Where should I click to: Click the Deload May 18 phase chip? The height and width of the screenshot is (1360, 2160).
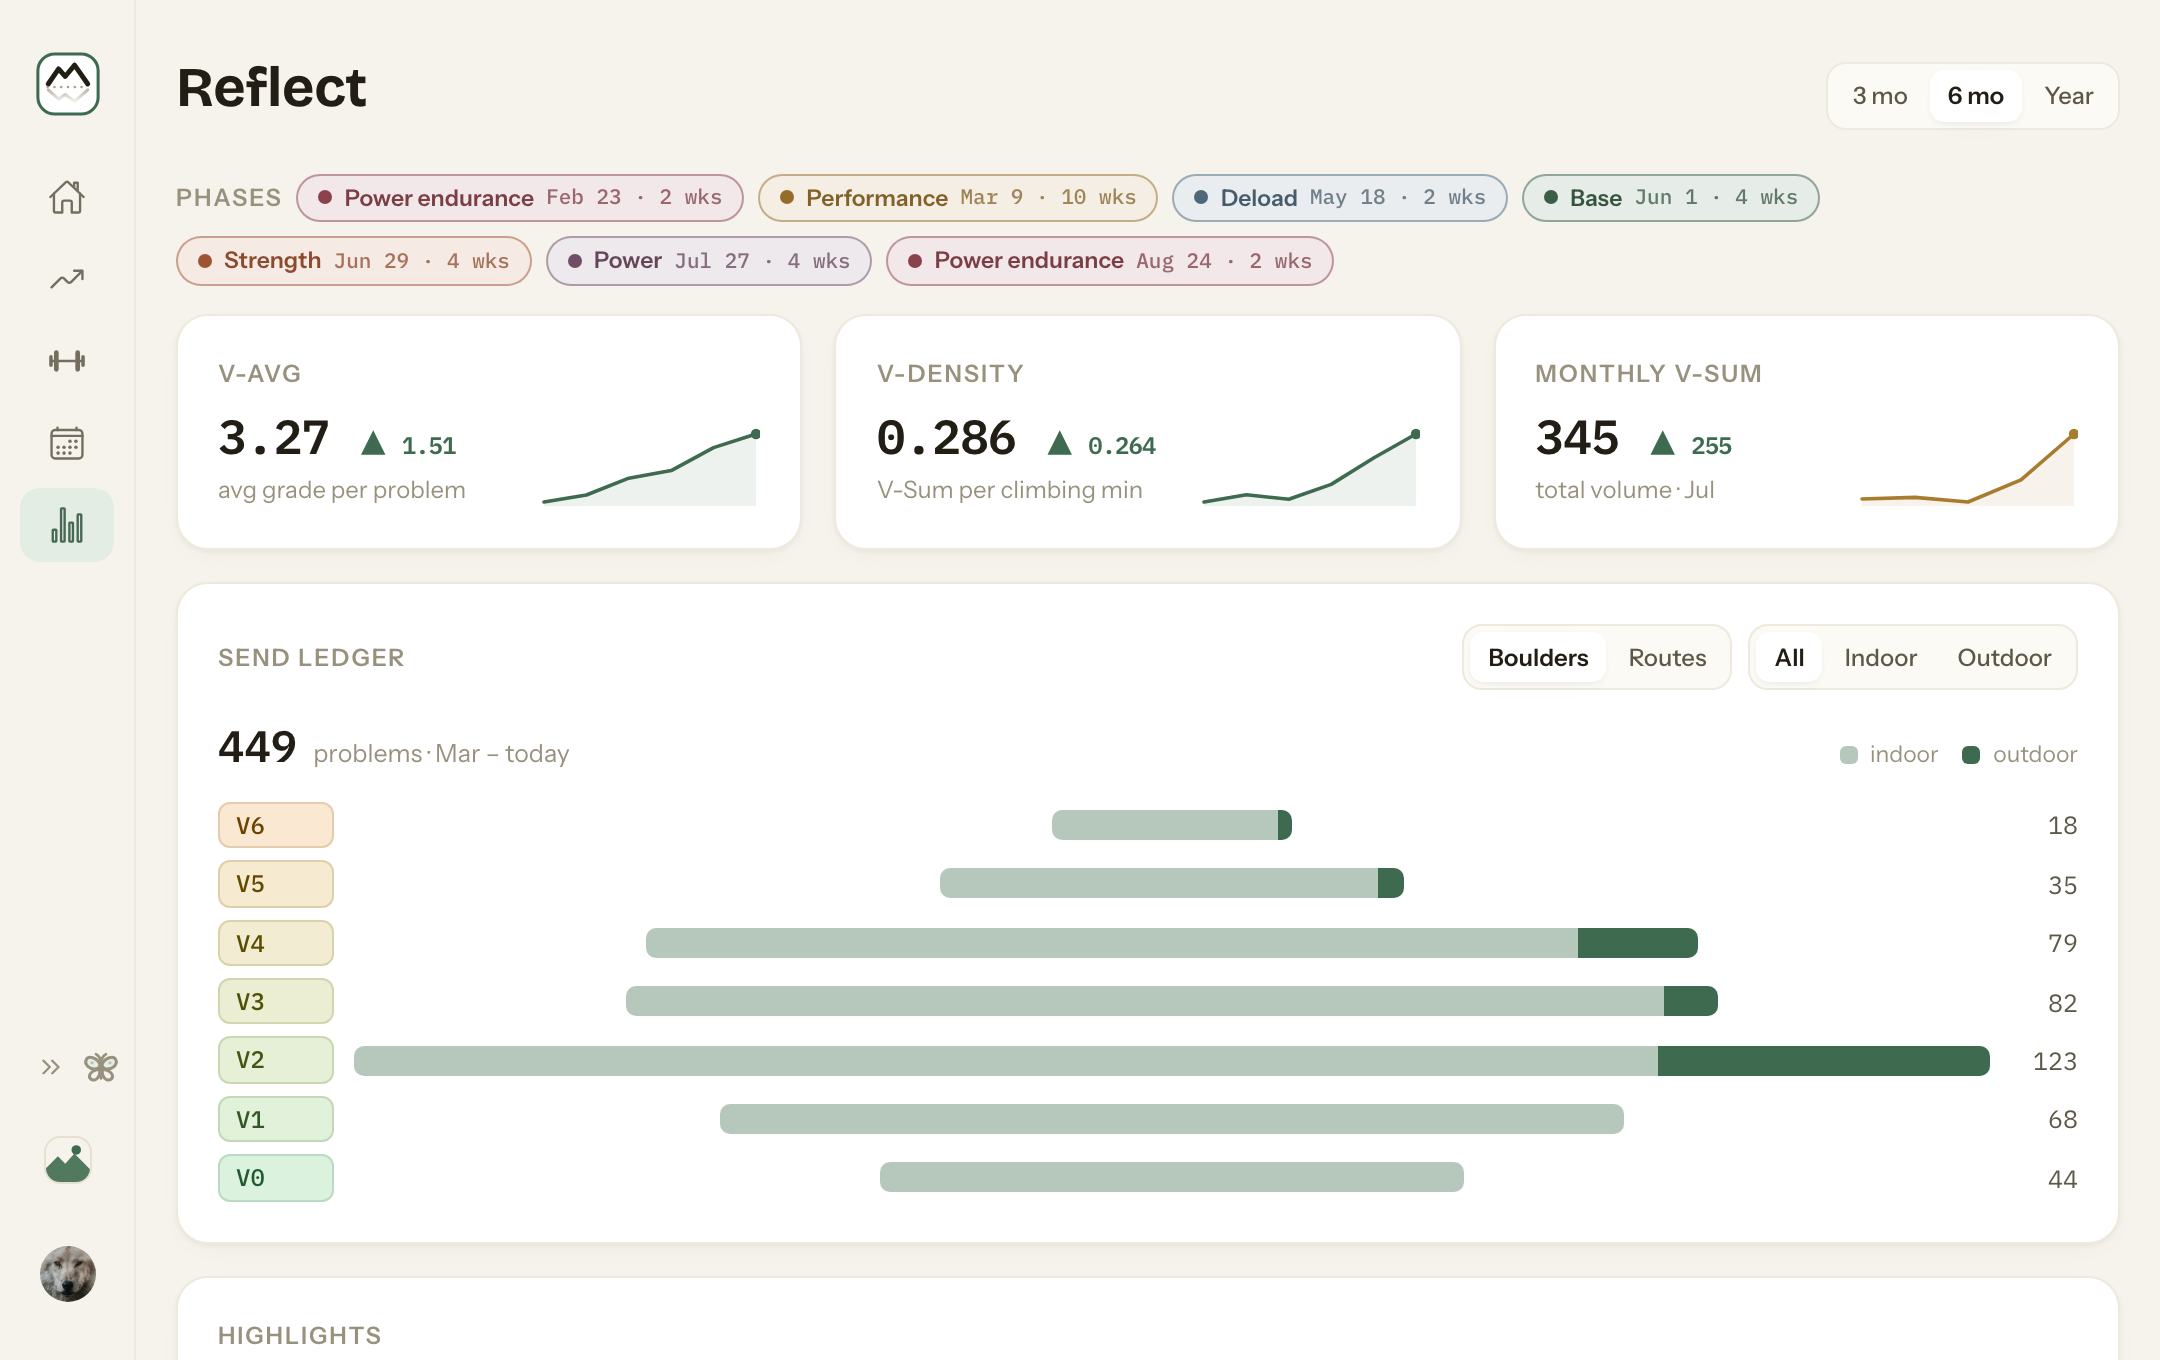coord(1340,198)
